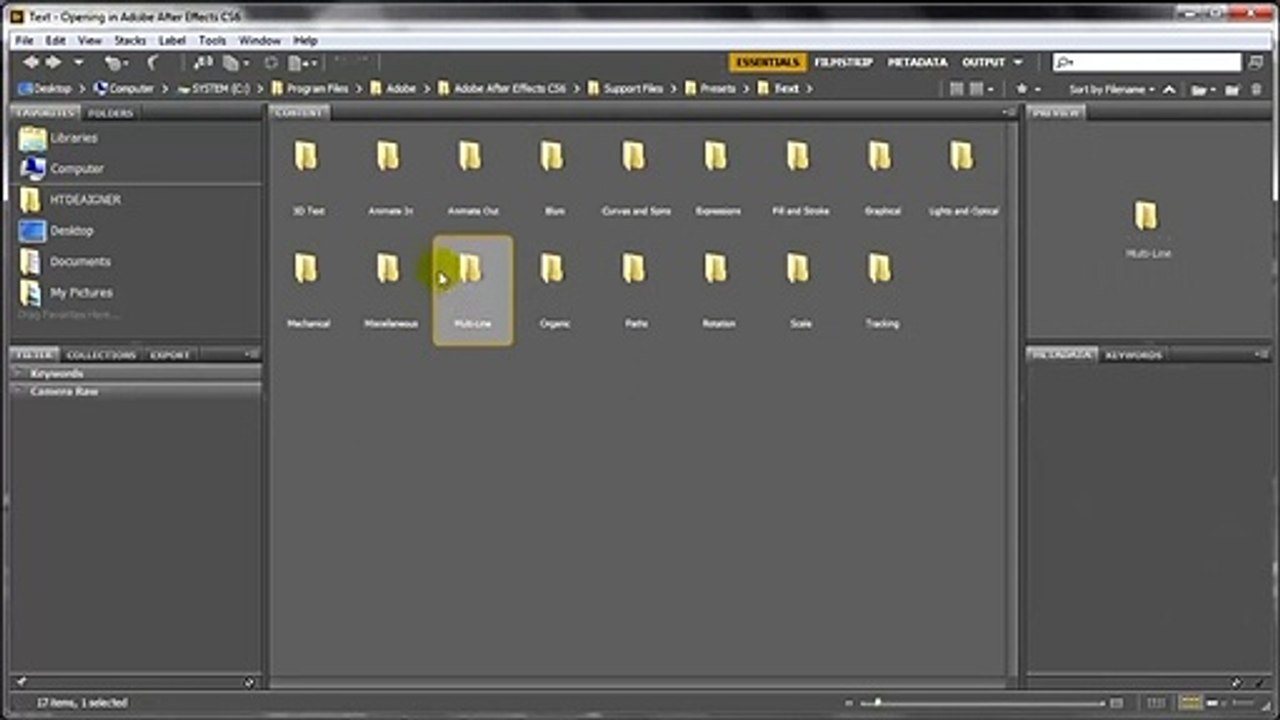Click the open in Camera Raw icon
Viewport: 1280px width, 720px height.
(x=271, y=63)
